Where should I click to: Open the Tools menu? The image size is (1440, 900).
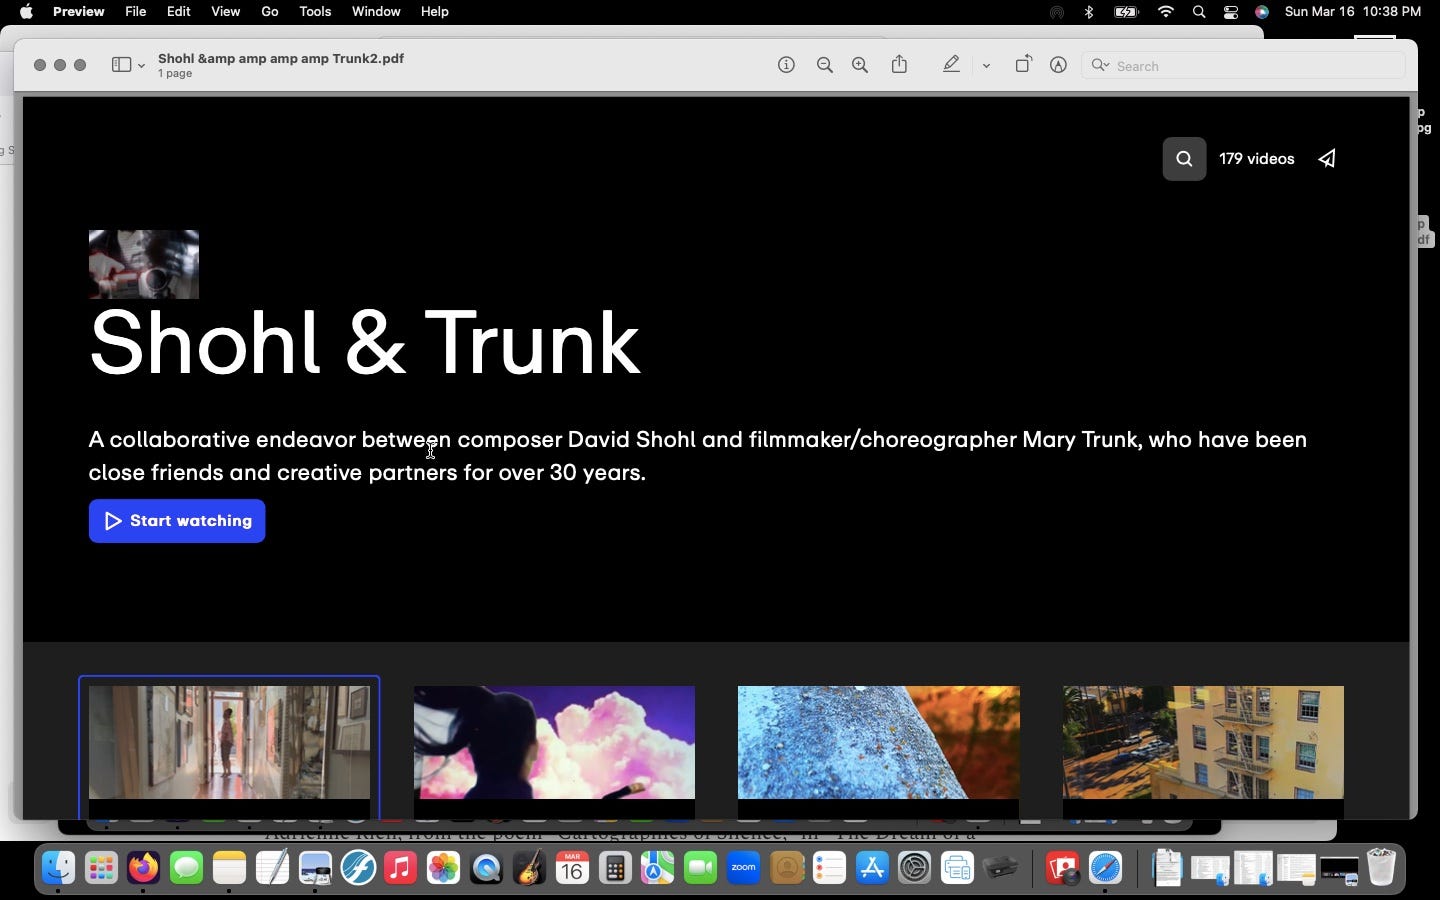coord(315,12)
